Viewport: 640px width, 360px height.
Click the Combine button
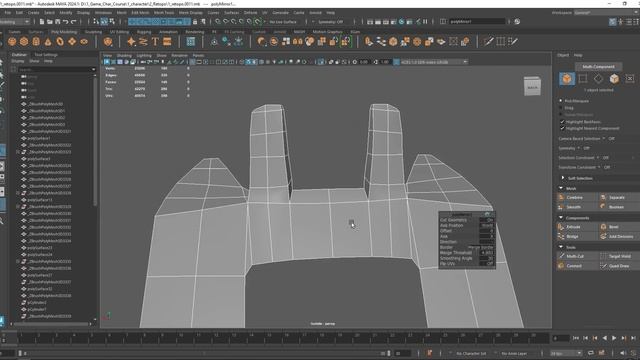click(577, 198)
